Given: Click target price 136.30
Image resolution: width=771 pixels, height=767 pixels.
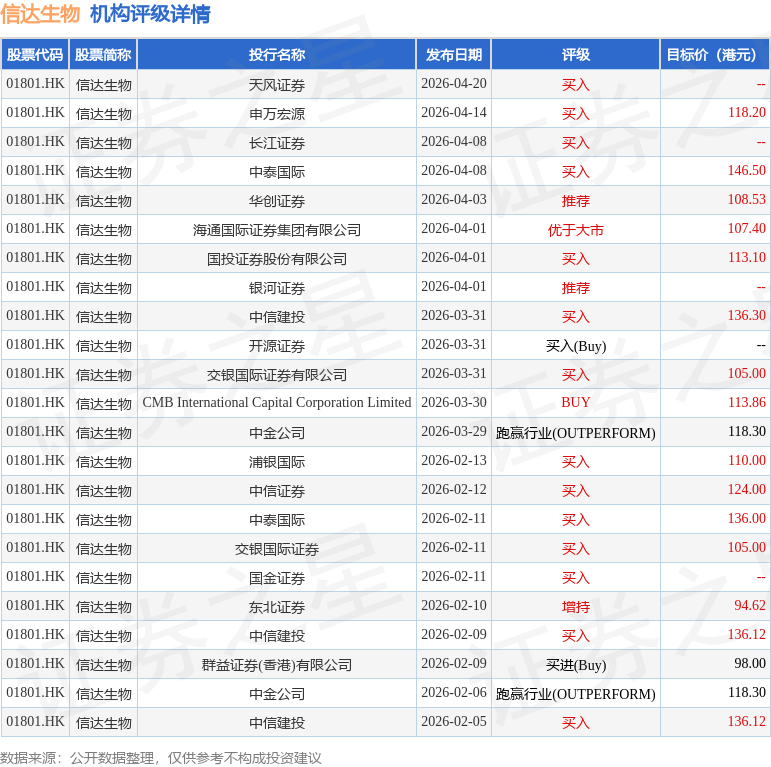Looking at the screenshot, I should click(746, 316).
